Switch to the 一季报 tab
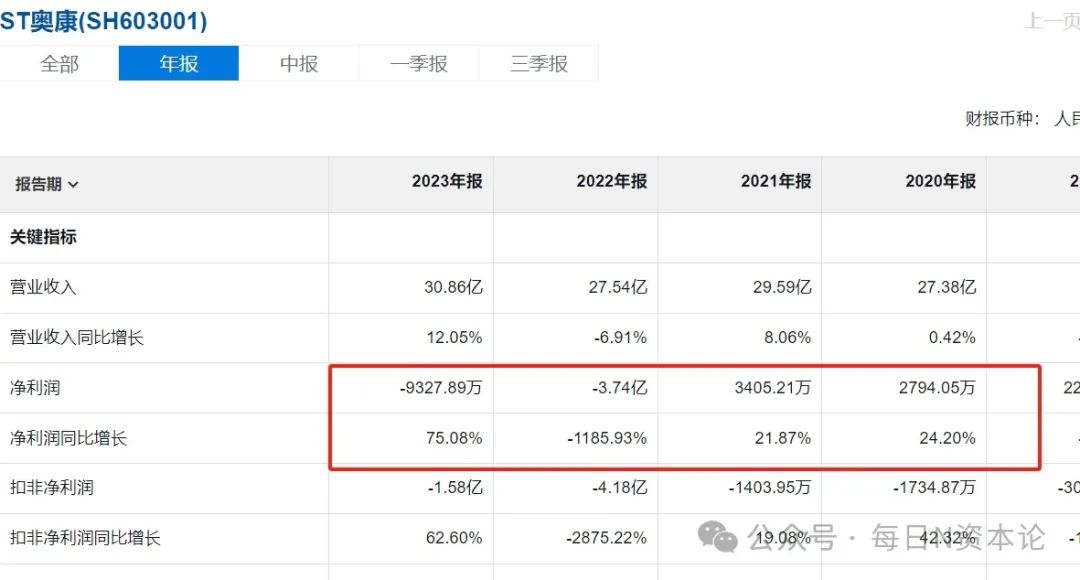The image size is (1080, 580). (x=419, y=63)
